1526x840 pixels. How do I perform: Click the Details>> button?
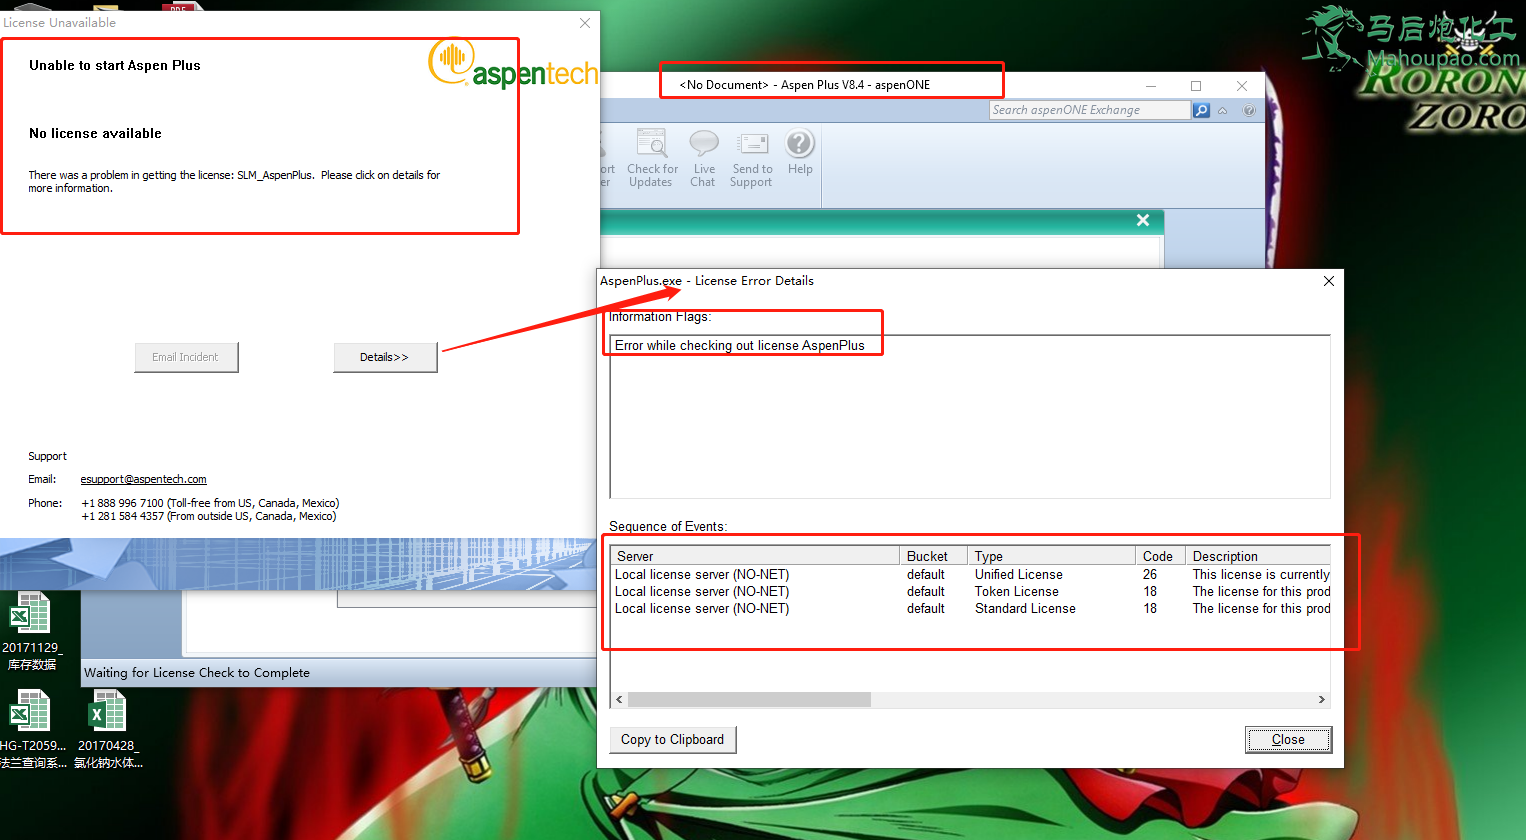(x=385, y=357)
